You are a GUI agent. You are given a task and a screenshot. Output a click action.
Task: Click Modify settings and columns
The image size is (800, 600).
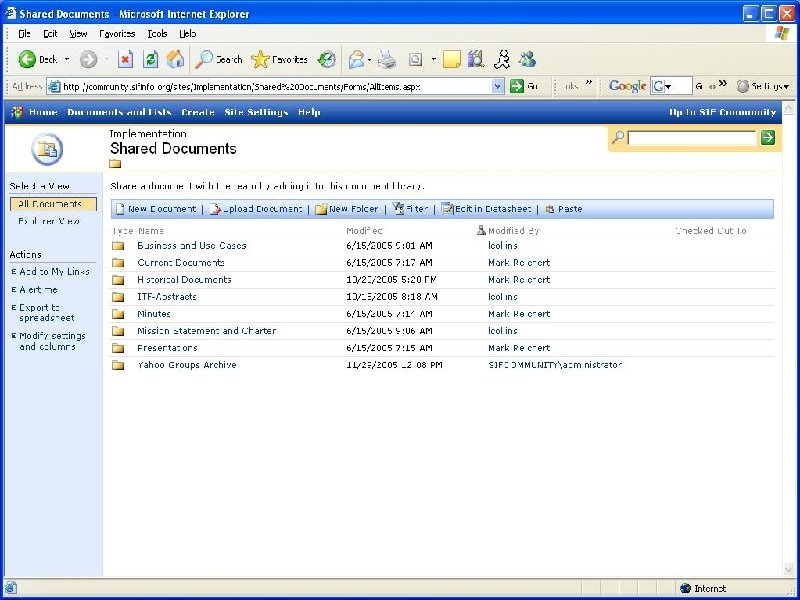click(52, 341)
